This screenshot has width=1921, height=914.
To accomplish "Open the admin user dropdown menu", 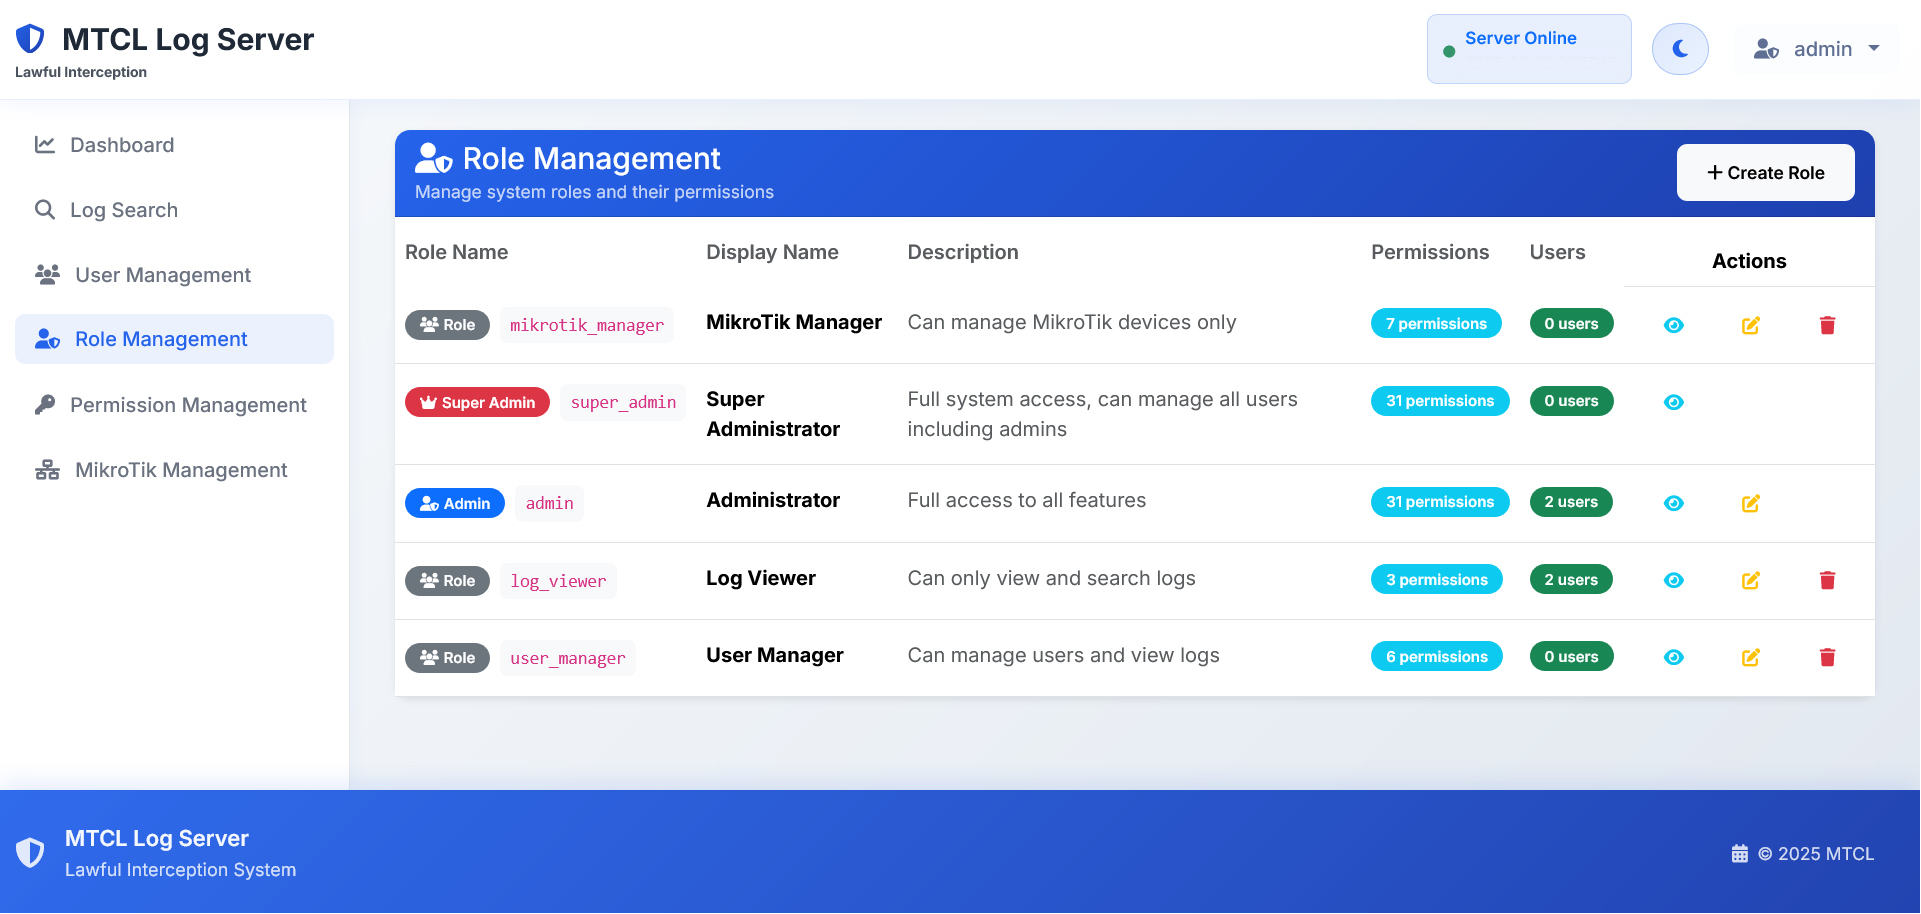I will pos(1816,49).
